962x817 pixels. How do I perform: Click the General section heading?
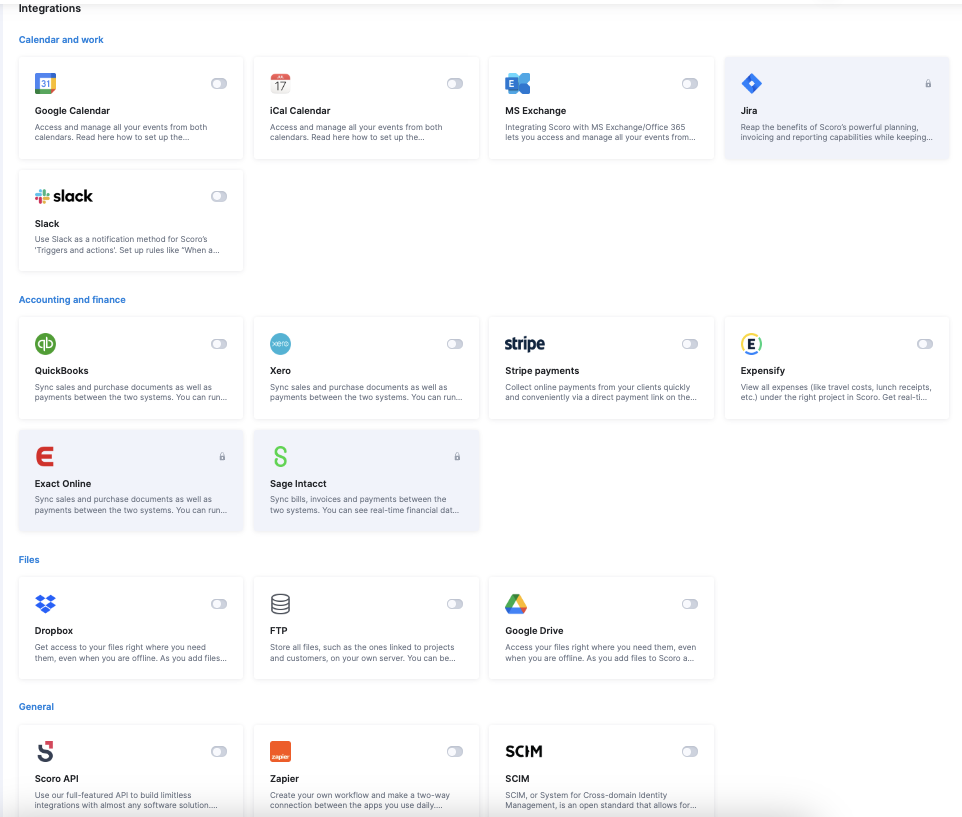click(x=36, y=707)
